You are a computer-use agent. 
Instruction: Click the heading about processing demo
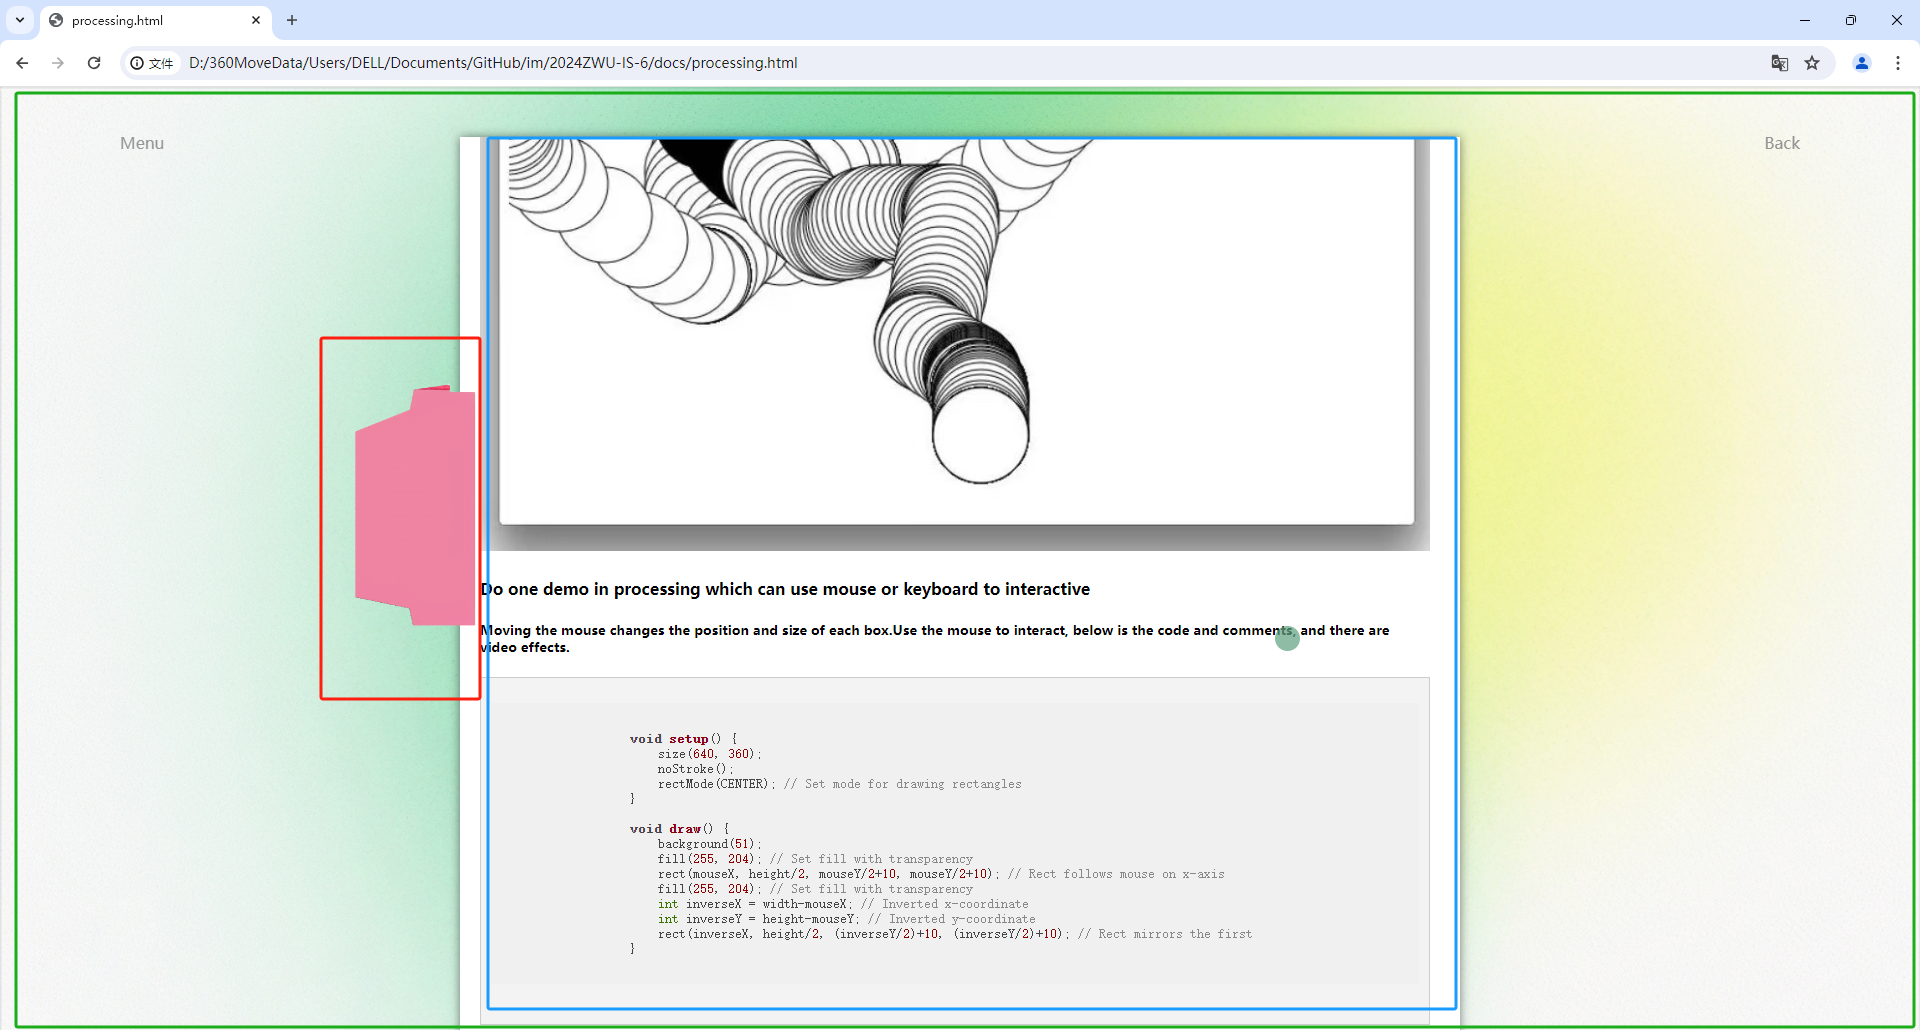pyautogui.click(x=785, y=589)
